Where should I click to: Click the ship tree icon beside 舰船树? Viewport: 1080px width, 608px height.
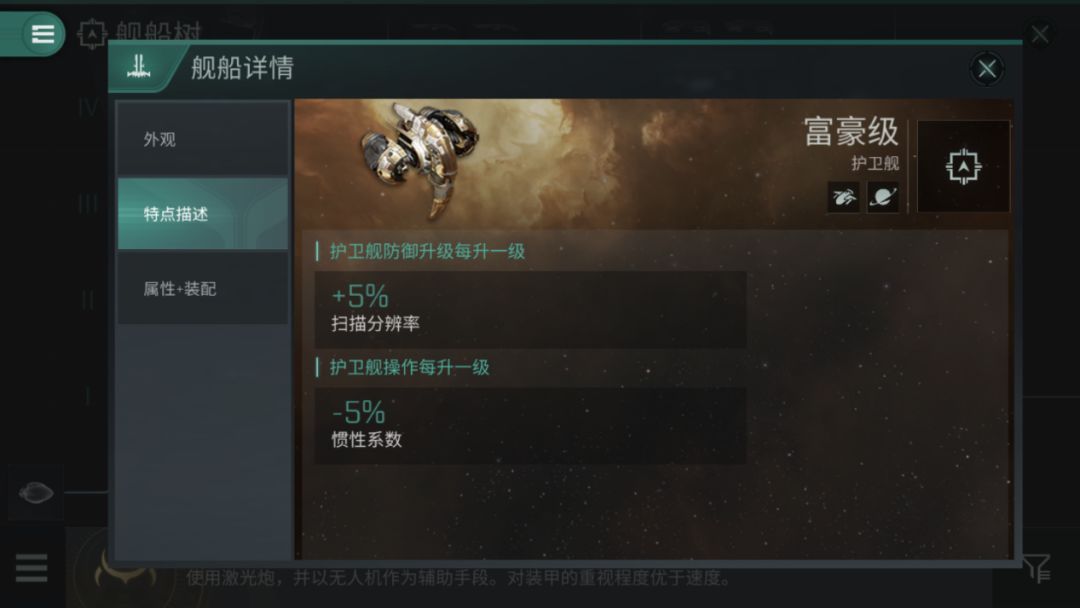coord(92,33)
